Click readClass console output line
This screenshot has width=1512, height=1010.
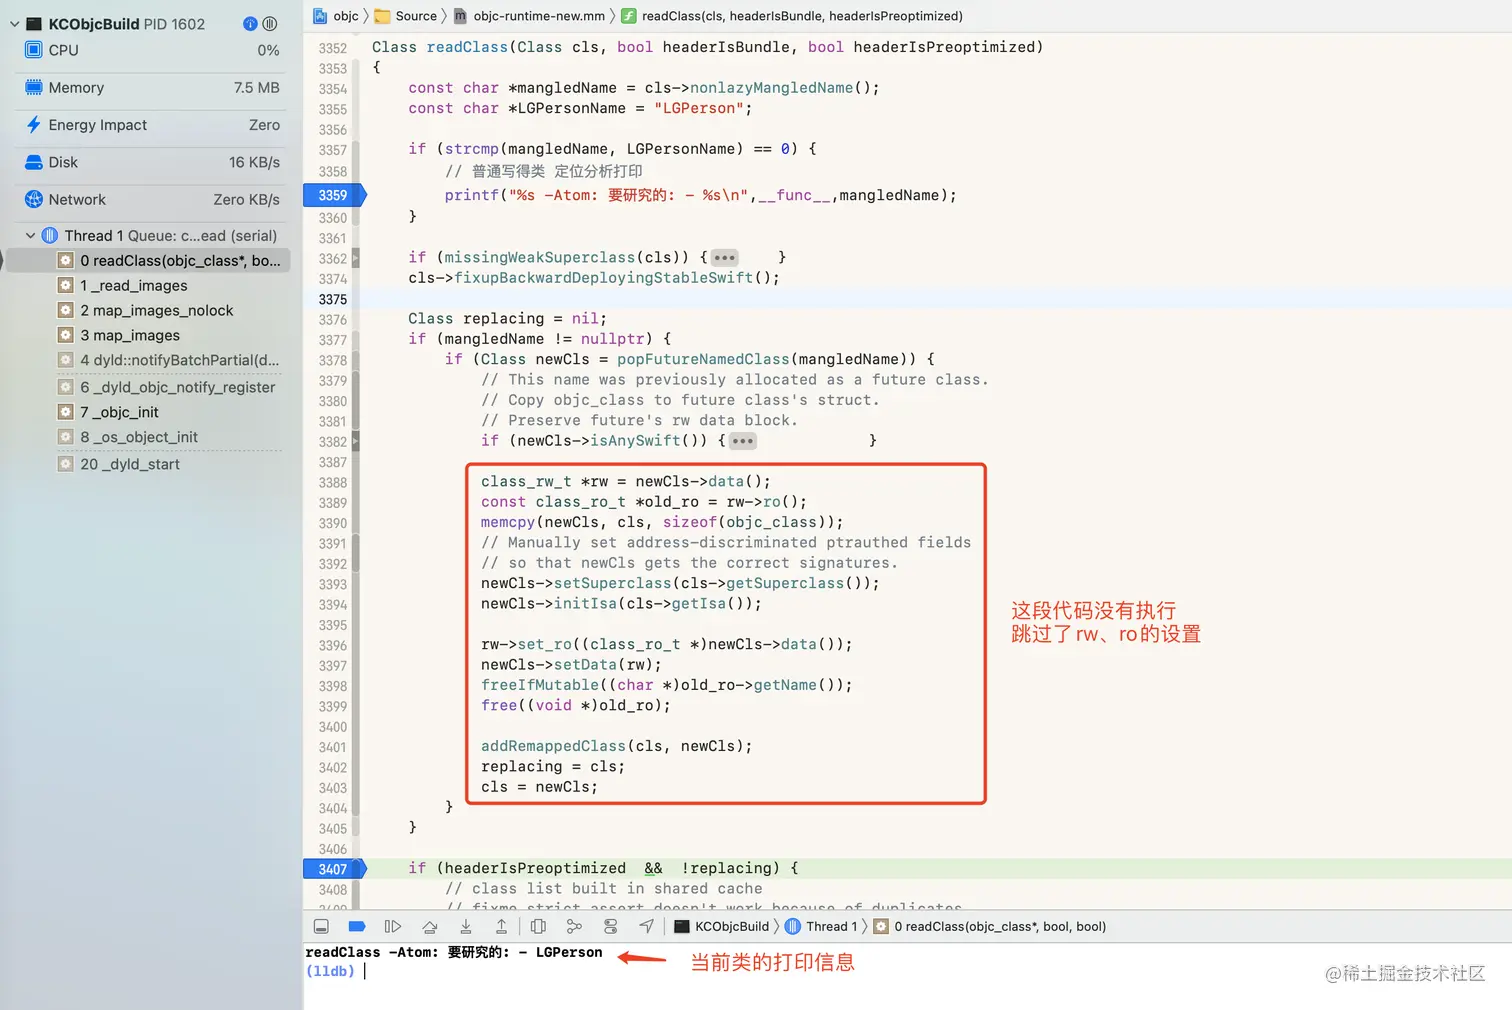pyautogui.click(x=454, y=952)
